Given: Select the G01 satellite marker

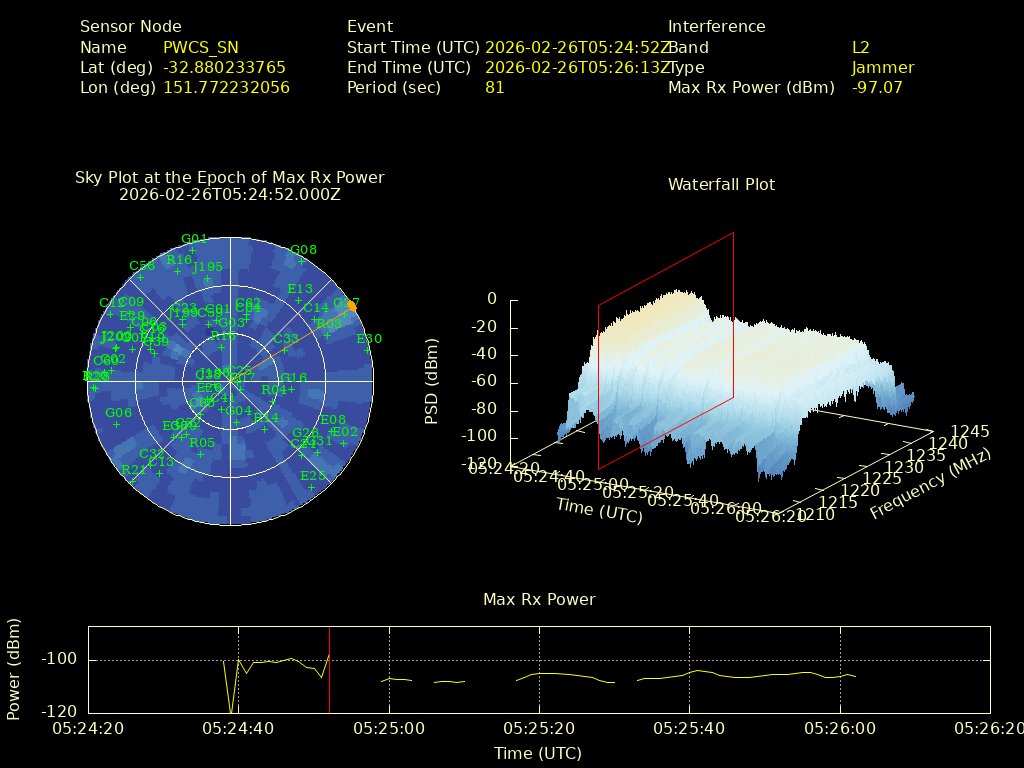Looking at the screenshot, I should [194, 248].
